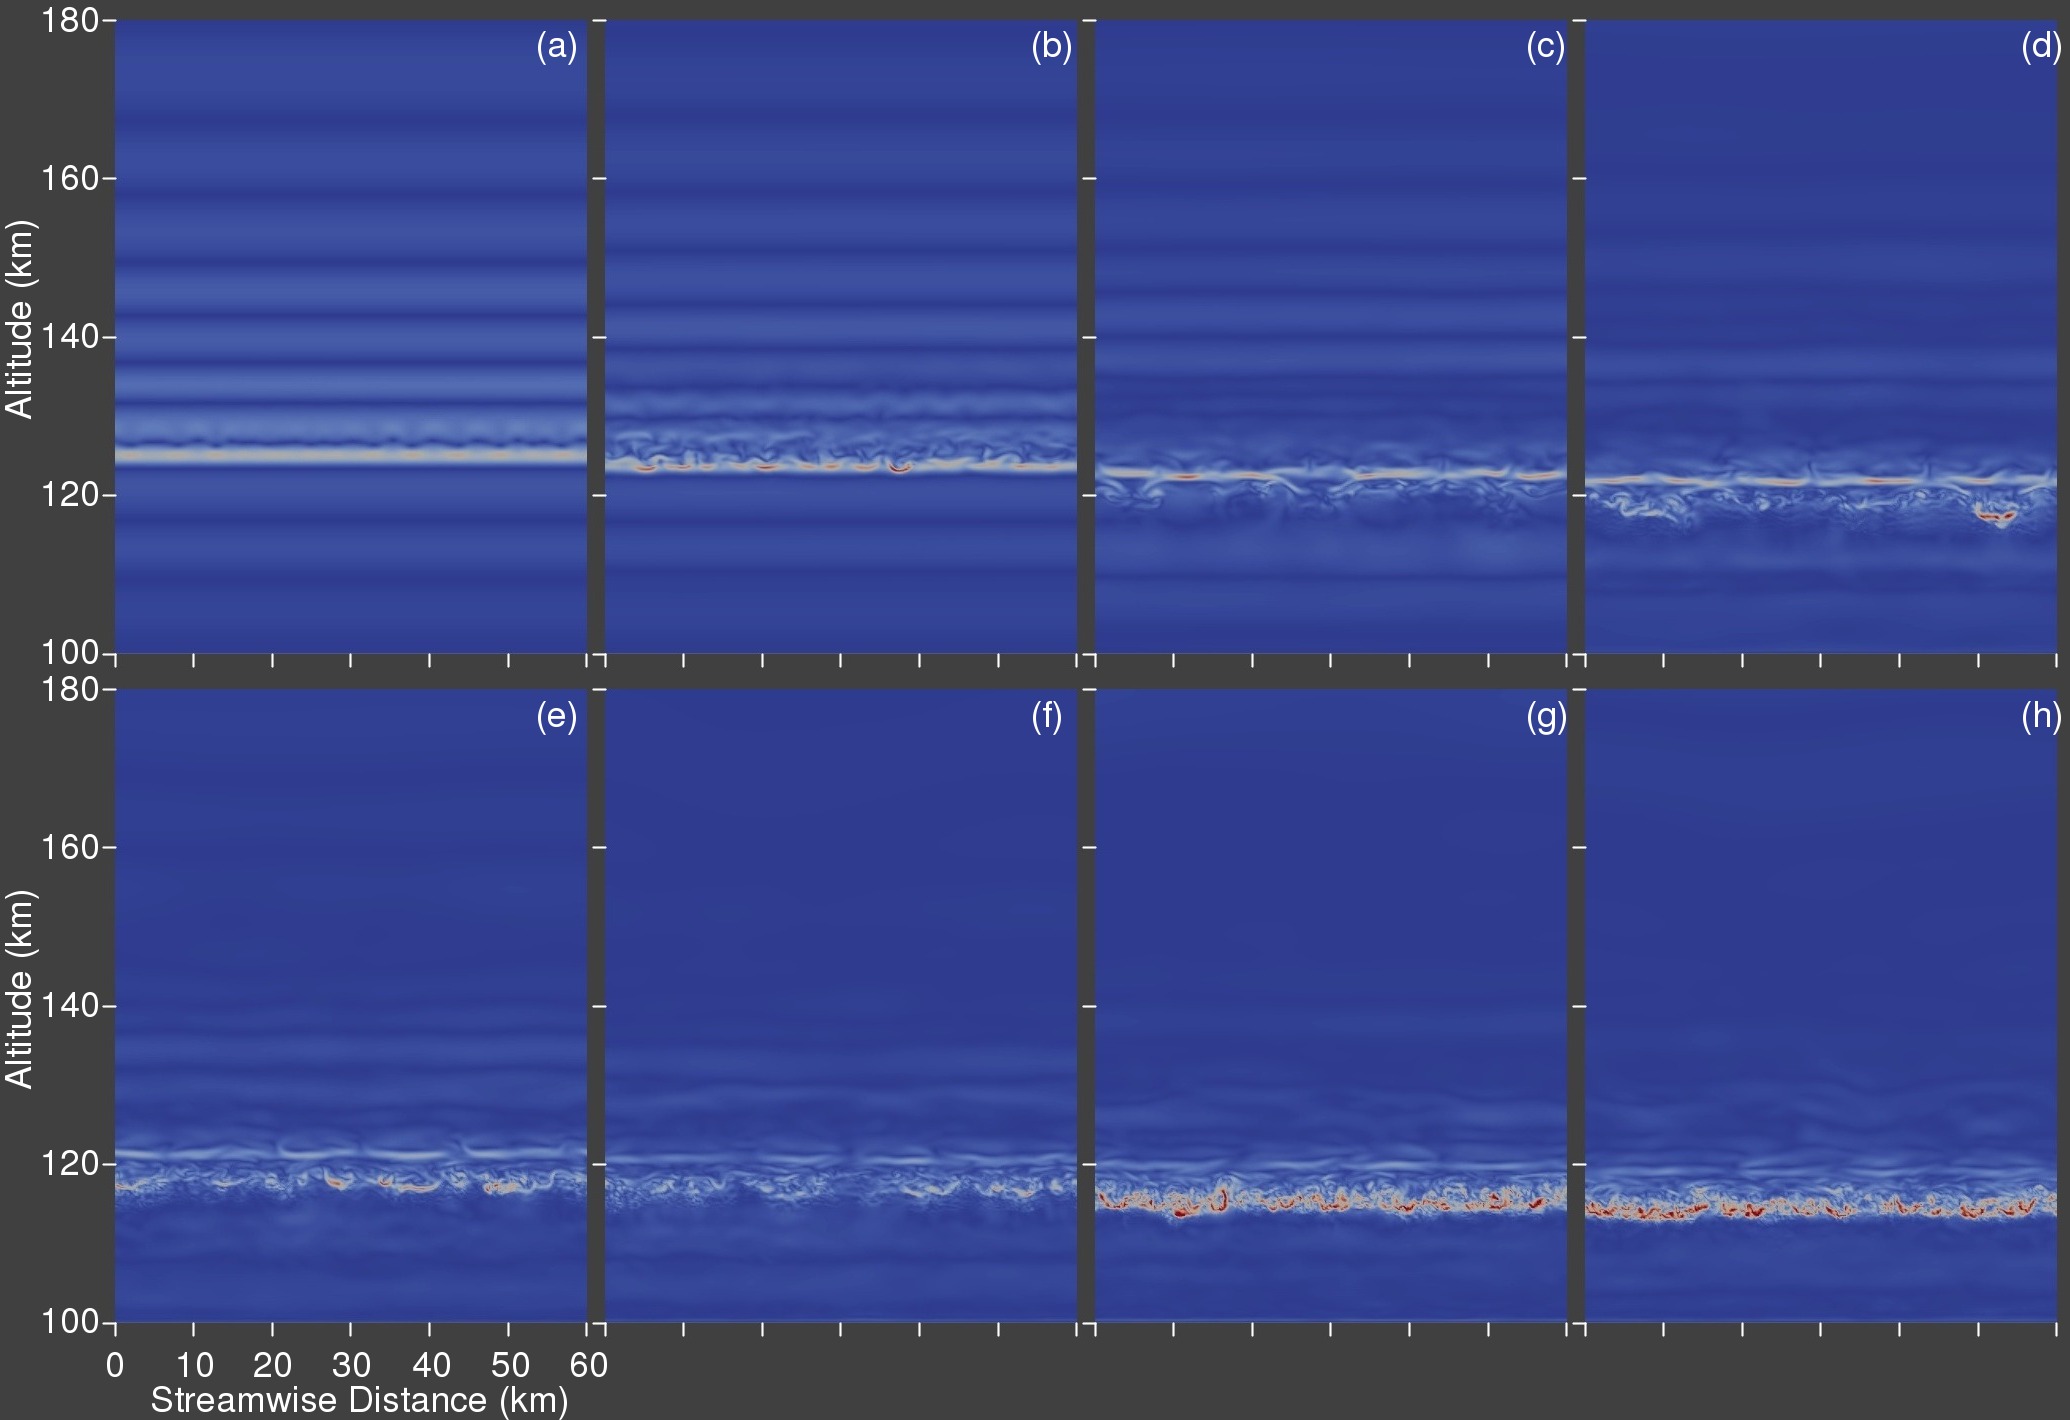This screenshot has height=1420, width=2070.
Task: Click top-row altitude tick label 160
Action: coord(69,178)
